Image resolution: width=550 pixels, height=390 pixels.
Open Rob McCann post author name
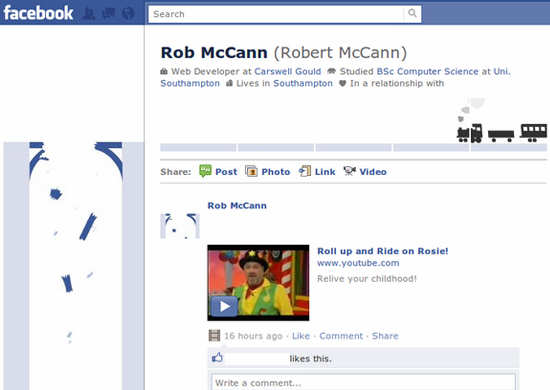[237, 206]
